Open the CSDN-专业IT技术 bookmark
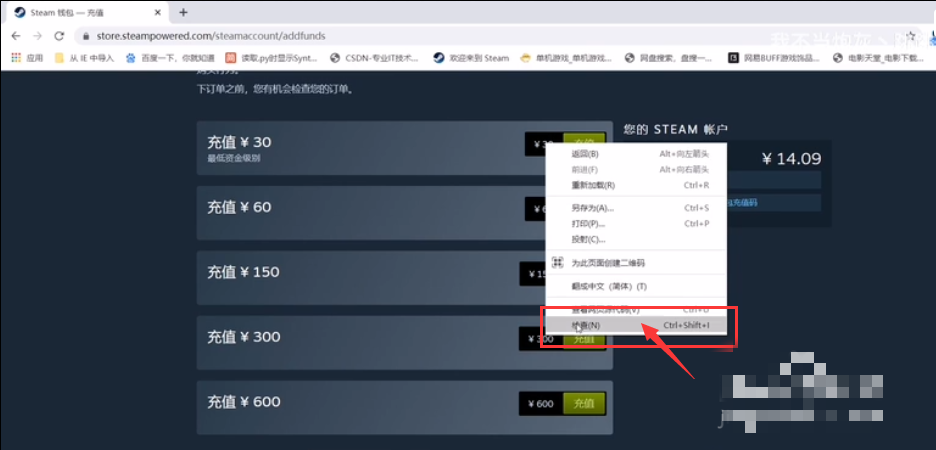936x450 pixels. (375, 58)
